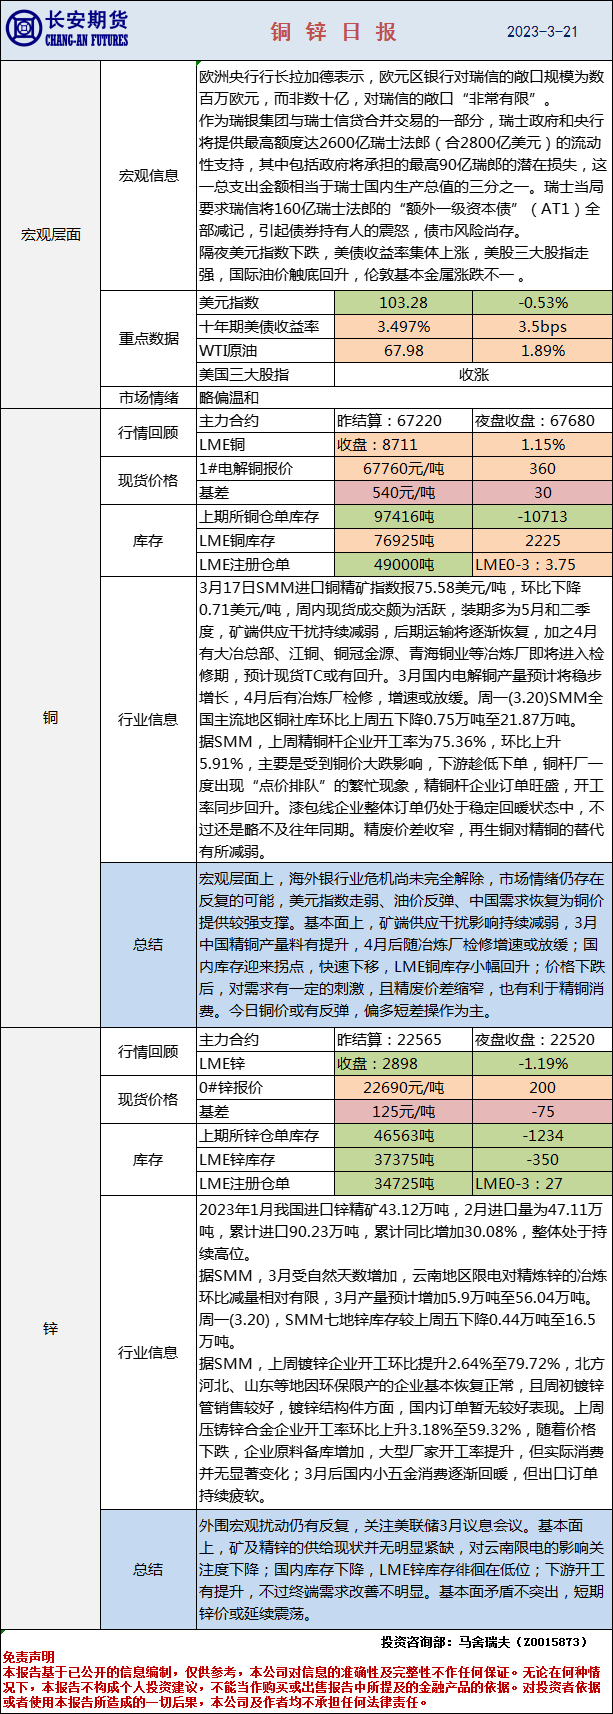Click the 3.5bps cell
The height and width of the screenshot is (1714, 613).
[x=542, y=327]
